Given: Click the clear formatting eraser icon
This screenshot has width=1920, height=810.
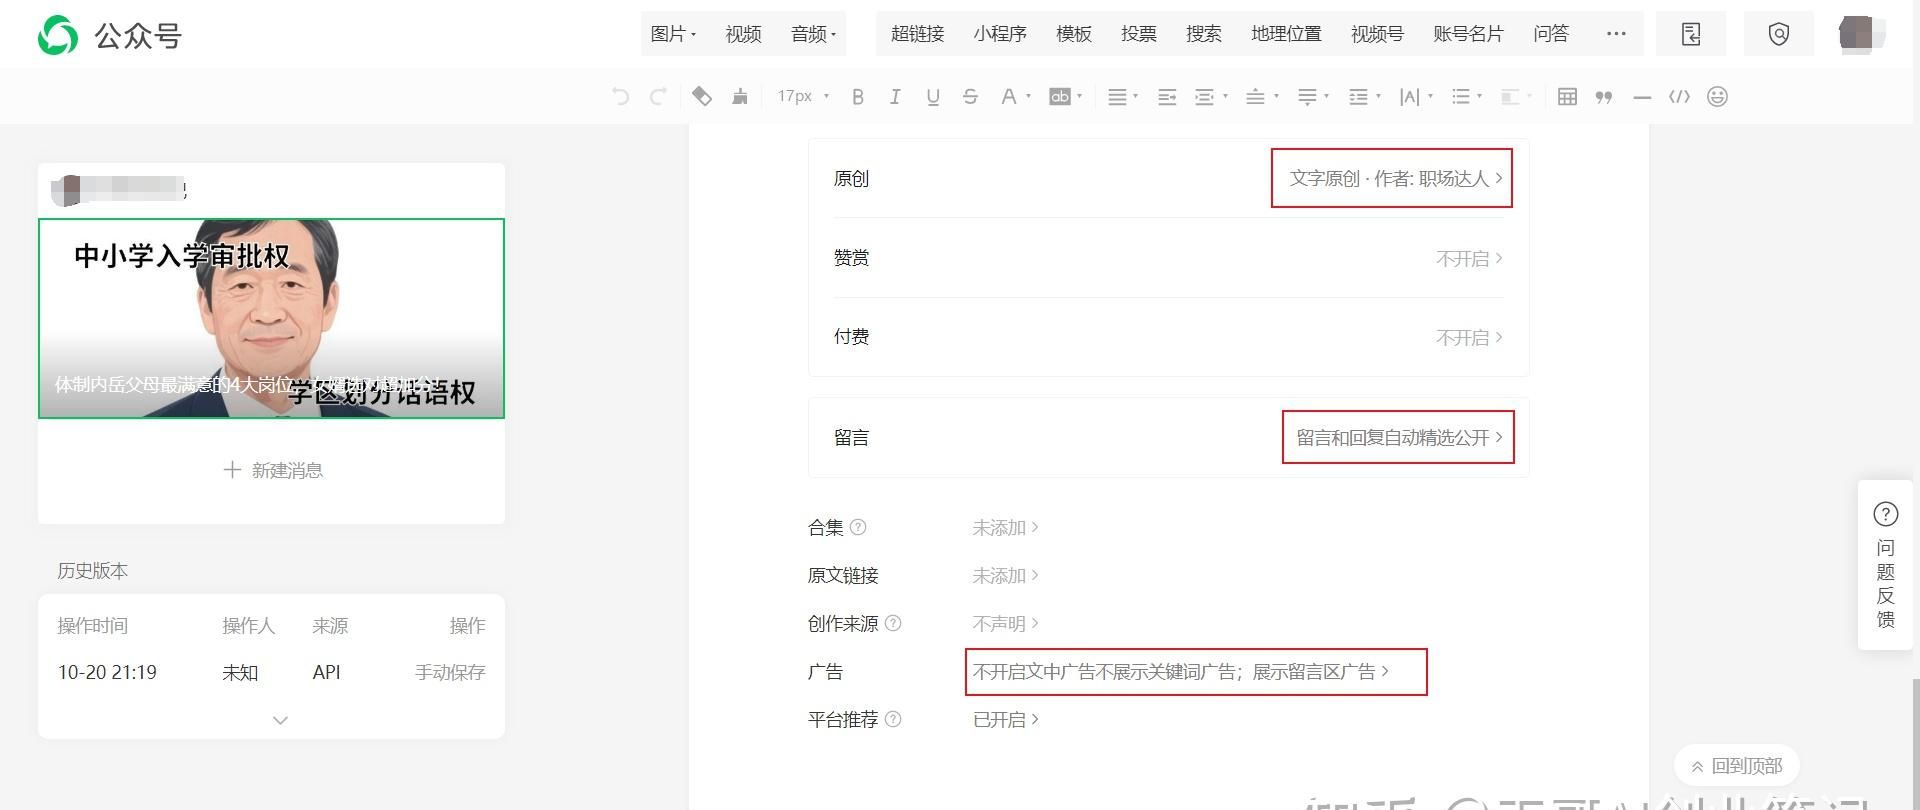Looking at the screenshot, I should [702, 97].
